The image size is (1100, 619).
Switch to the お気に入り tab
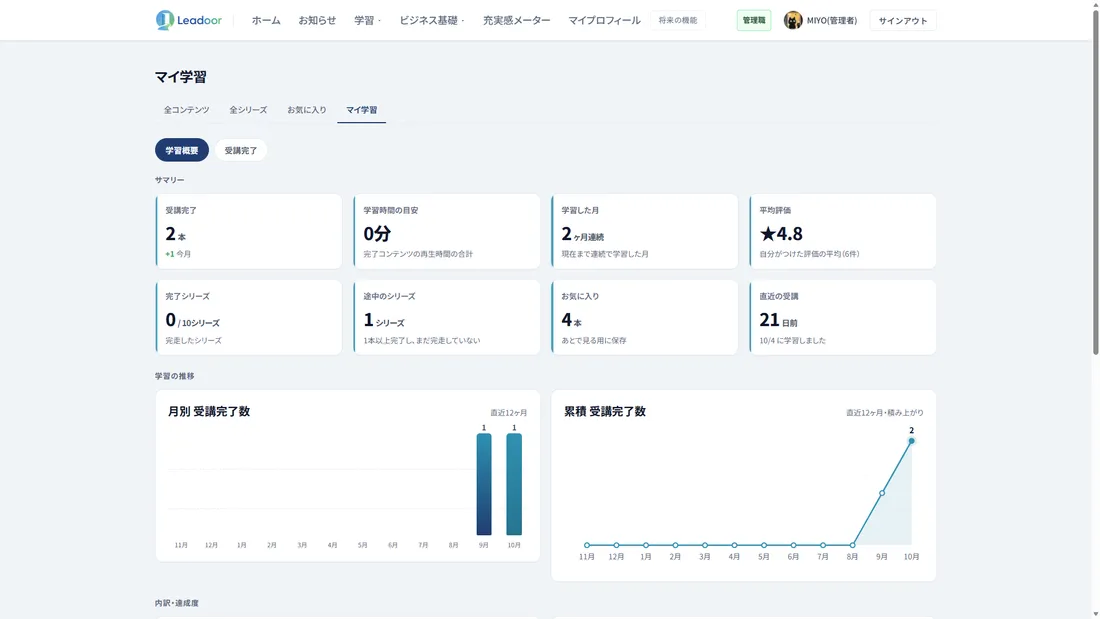(x=307, y=110)
